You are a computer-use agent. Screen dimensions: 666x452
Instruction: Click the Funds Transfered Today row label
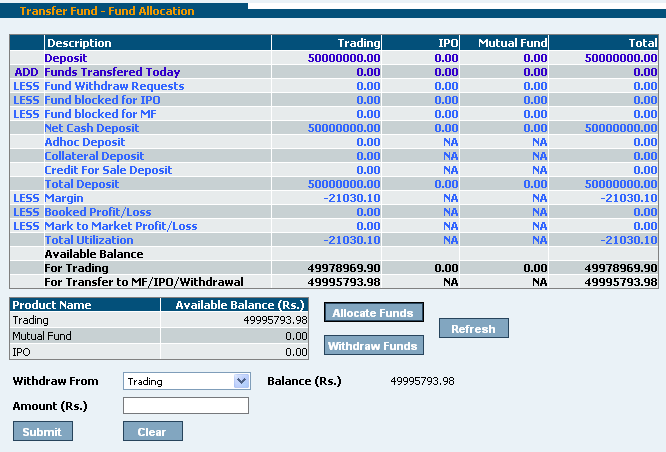pyautogui.click(x=112, y=72)
